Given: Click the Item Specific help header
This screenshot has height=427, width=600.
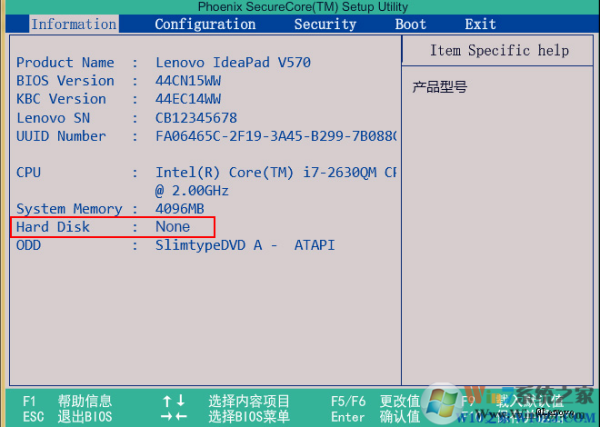Looking at the screenshot, I should pos(499,51).
